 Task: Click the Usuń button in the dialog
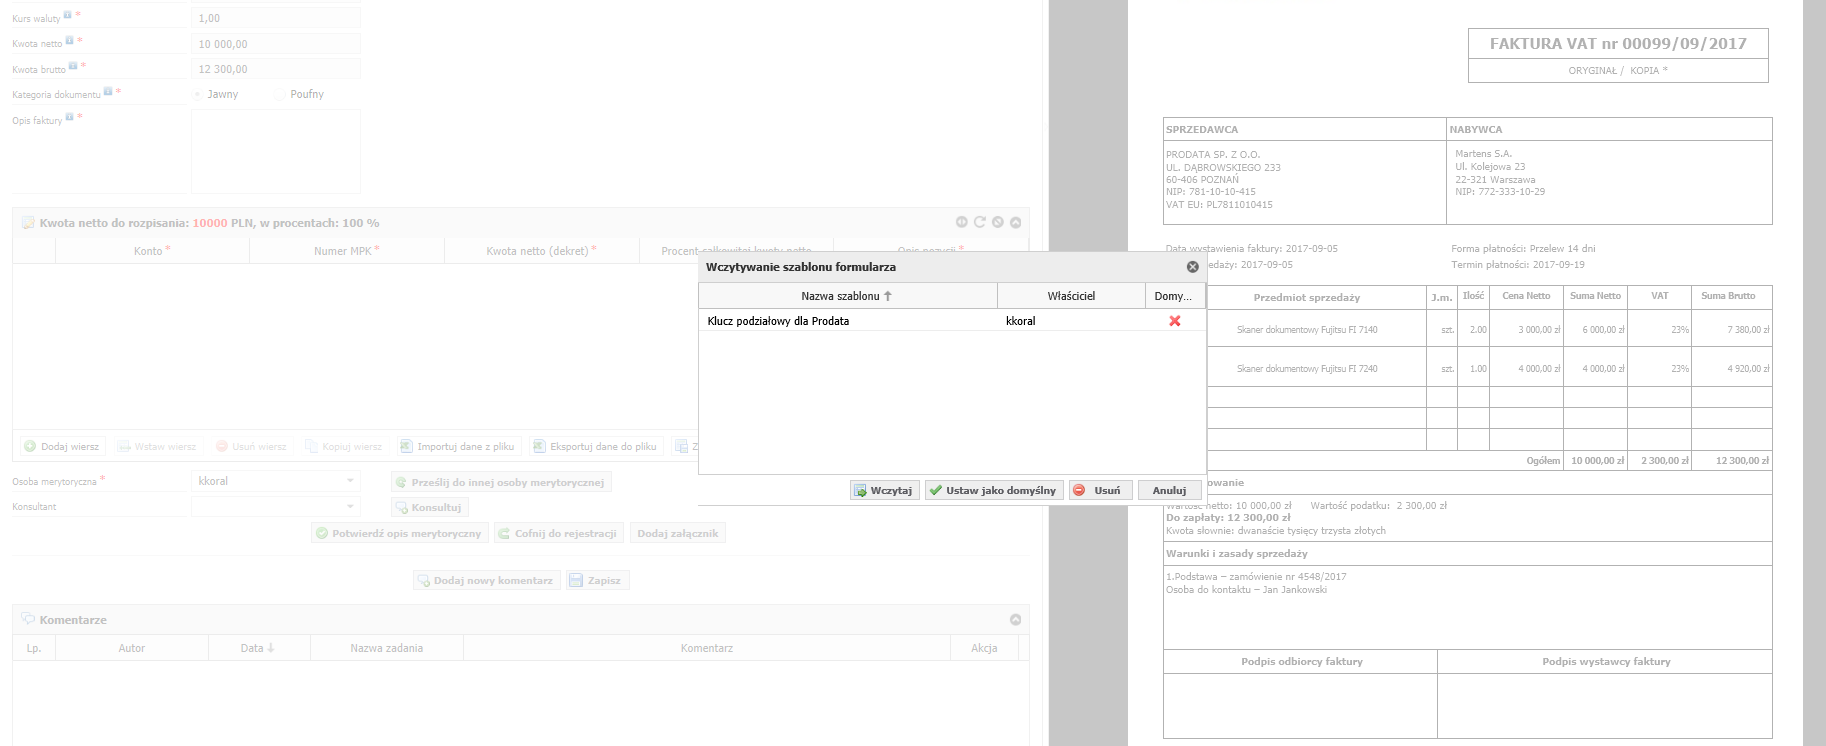[x=1099, y=490]
